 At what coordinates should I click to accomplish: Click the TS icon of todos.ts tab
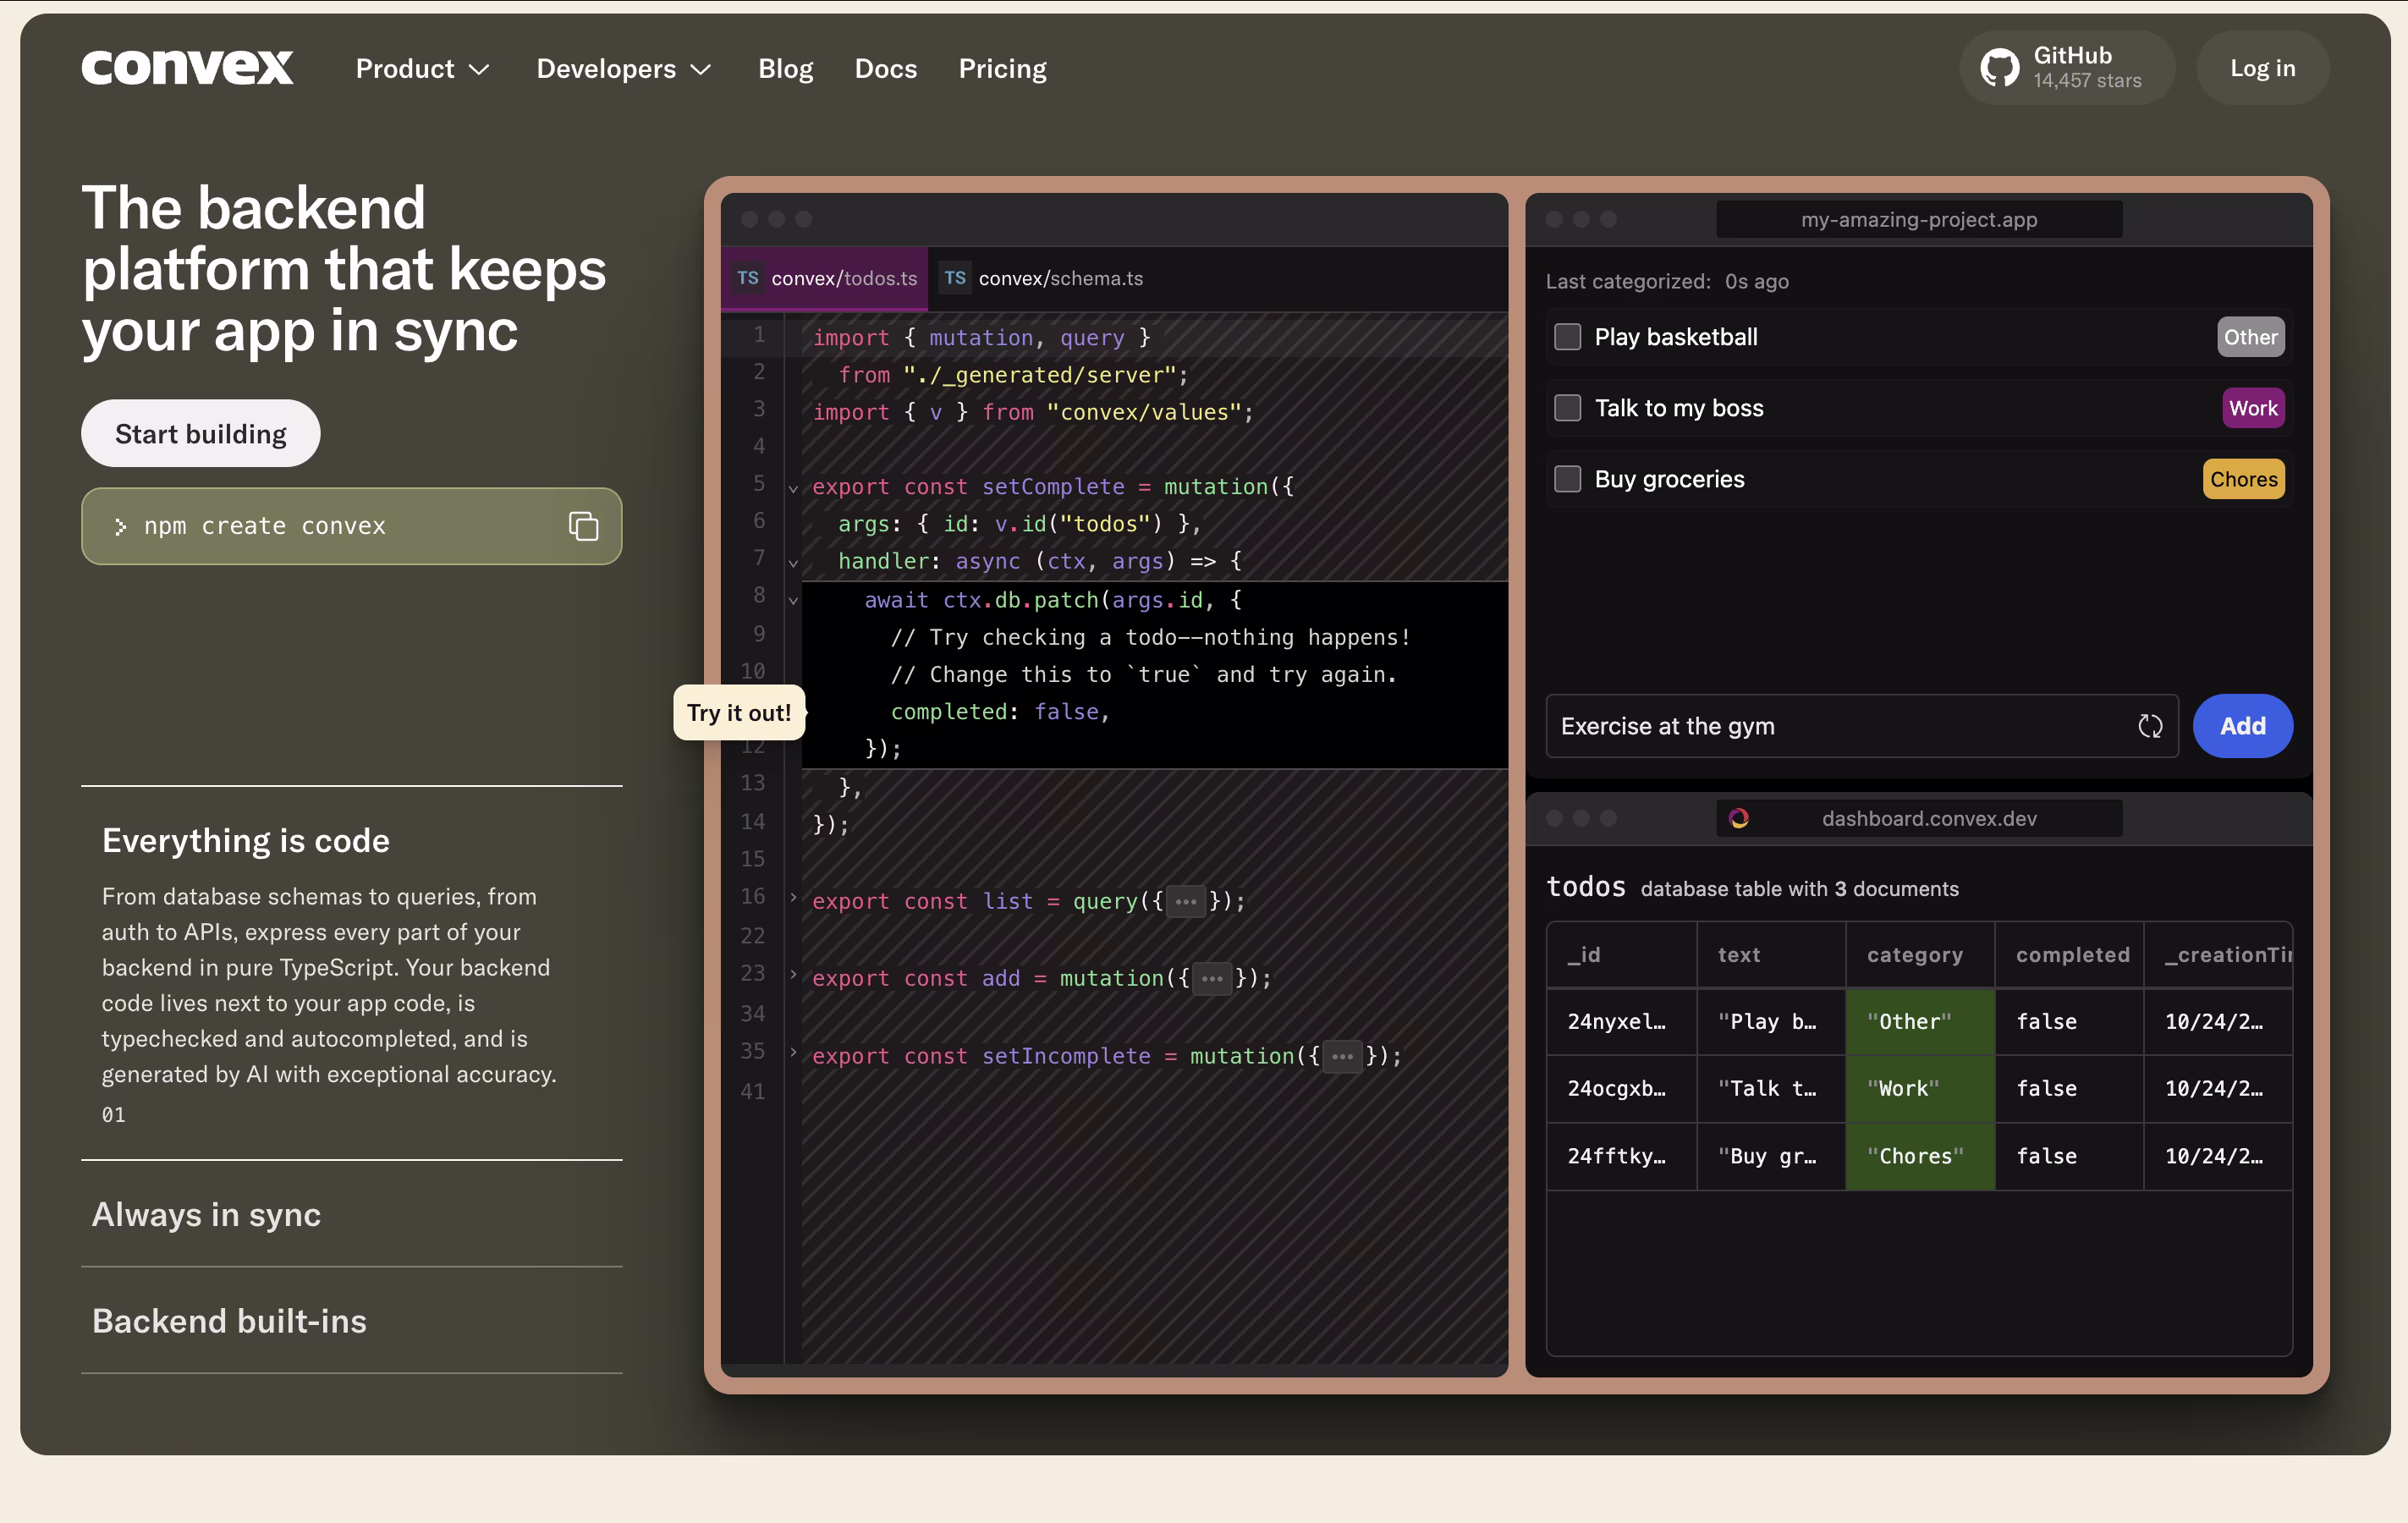click(x=748, y=278)
